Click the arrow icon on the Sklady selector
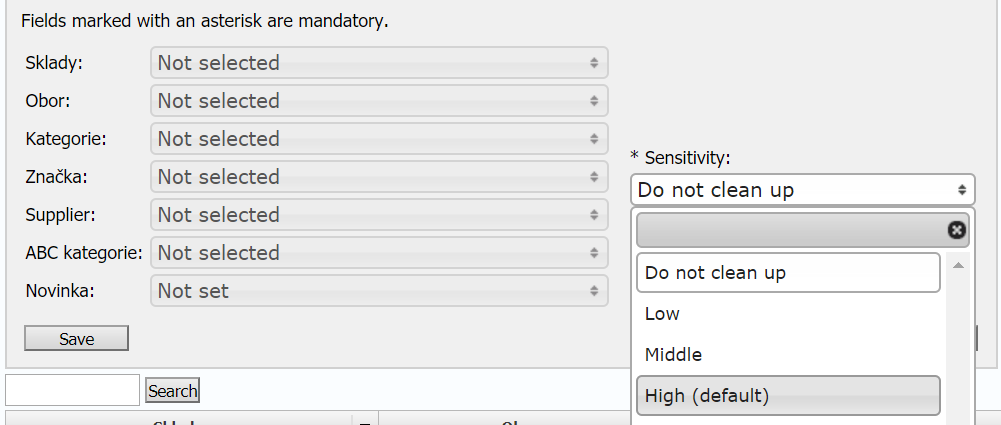 point(594,63)
